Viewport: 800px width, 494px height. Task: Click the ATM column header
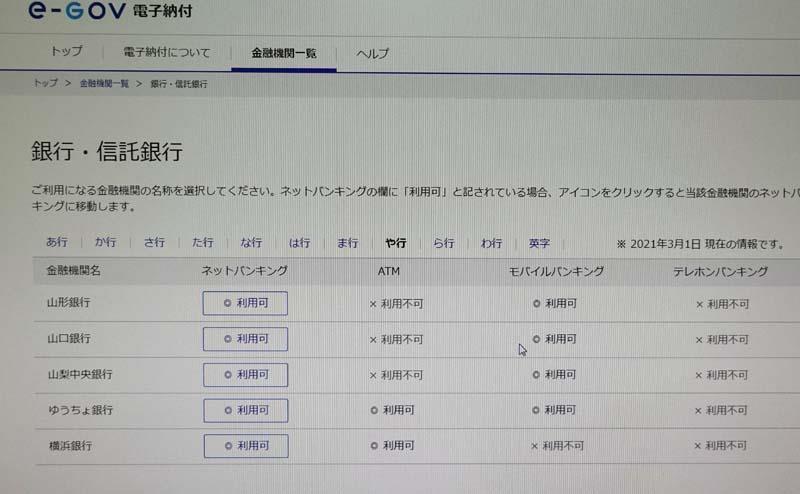click(x=389, y=271)
